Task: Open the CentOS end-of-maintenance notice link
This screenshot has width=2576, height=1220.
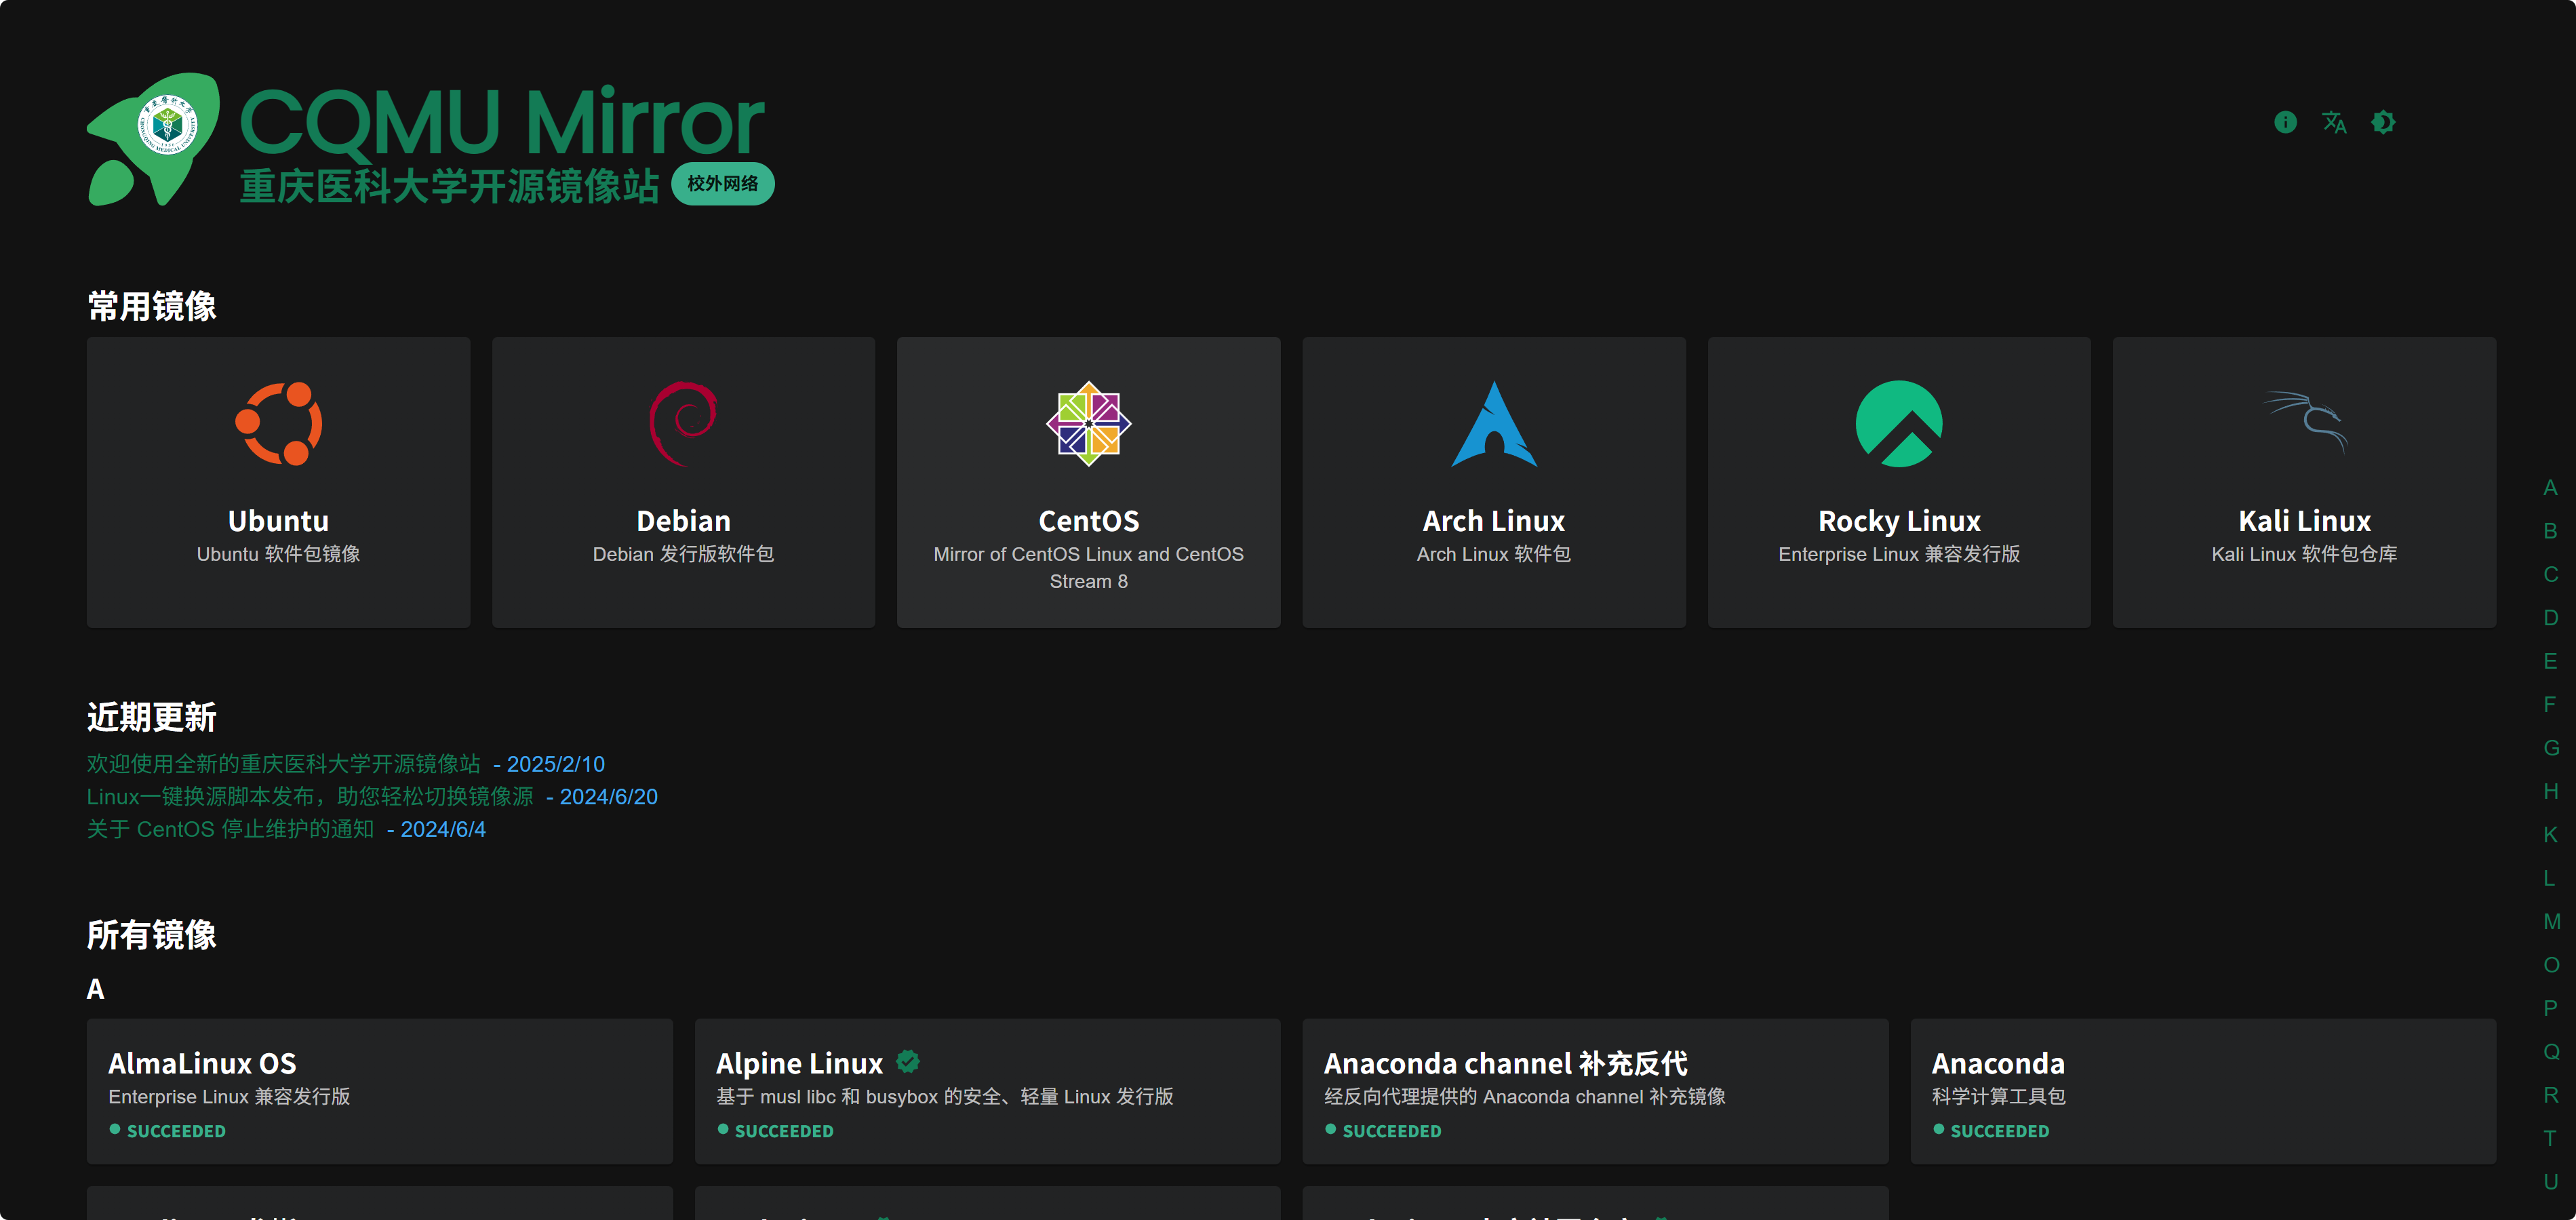Action: click(230, 829)
